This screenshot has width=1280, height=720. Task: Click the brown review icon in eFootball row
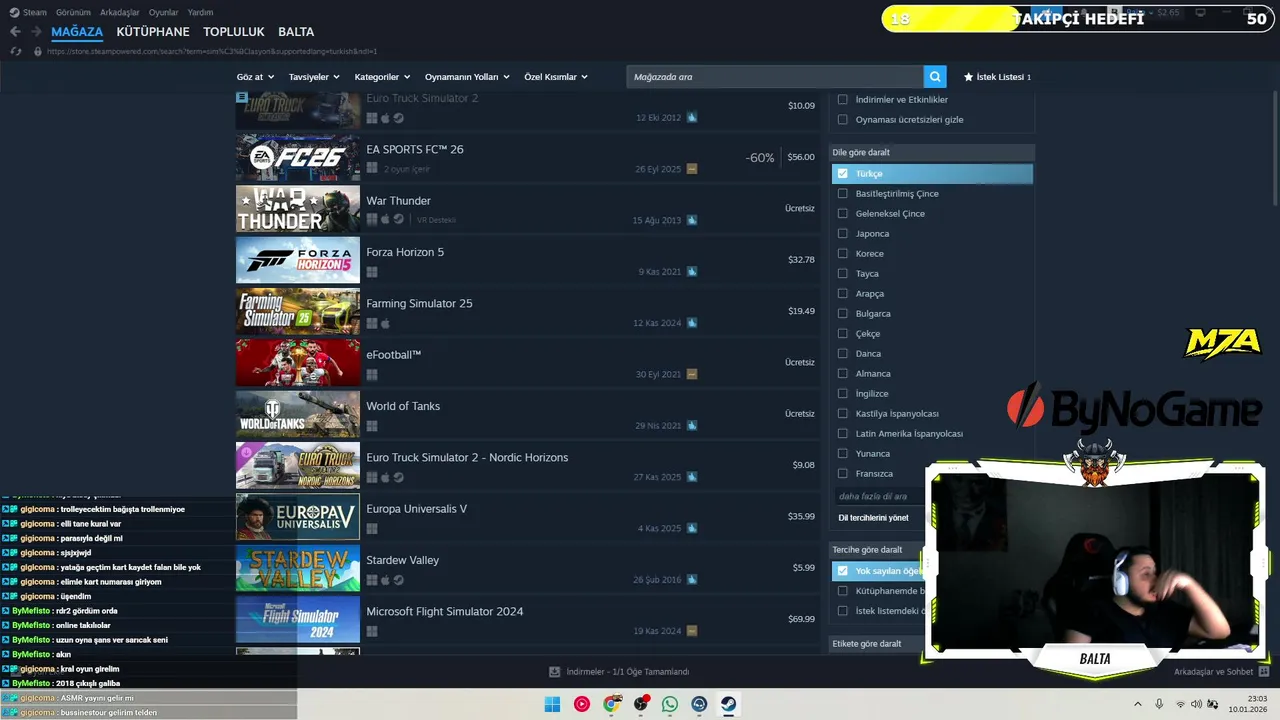(692, 374)
